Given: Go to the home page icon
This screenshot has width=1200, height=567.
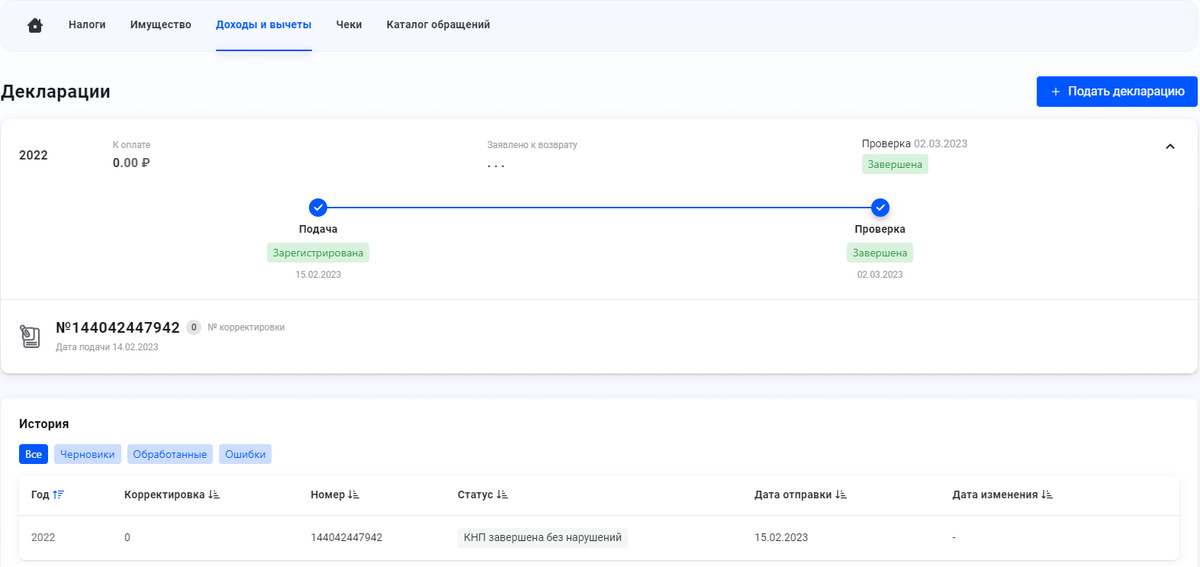Looking at the screenshot, I should point(35,25).
